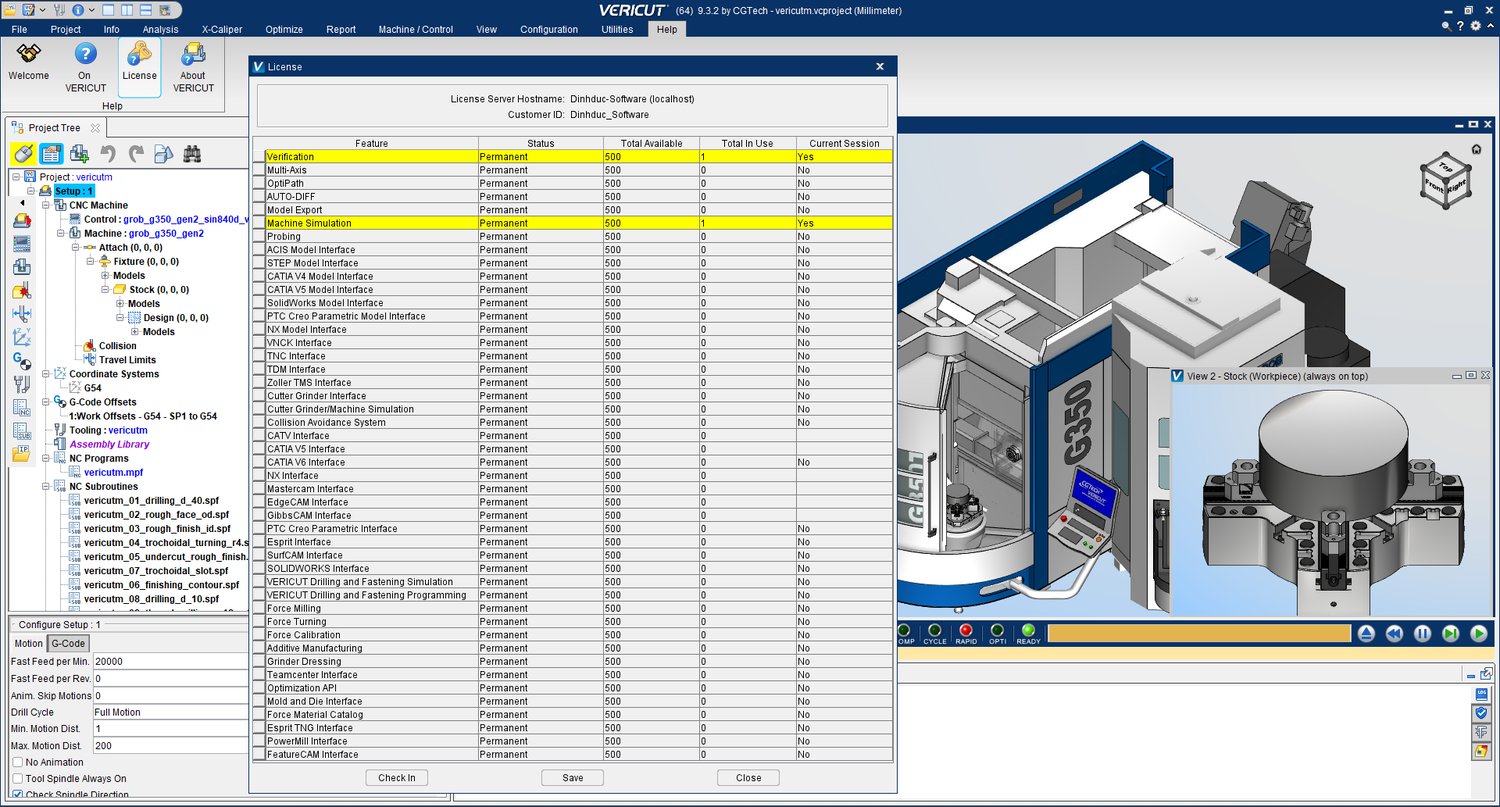The height and width of the screenshot is (807, 1500).
Task: Click the redo arrow in Project Tree toolbar
Action: pyautogui.click(x=136, y=154)
